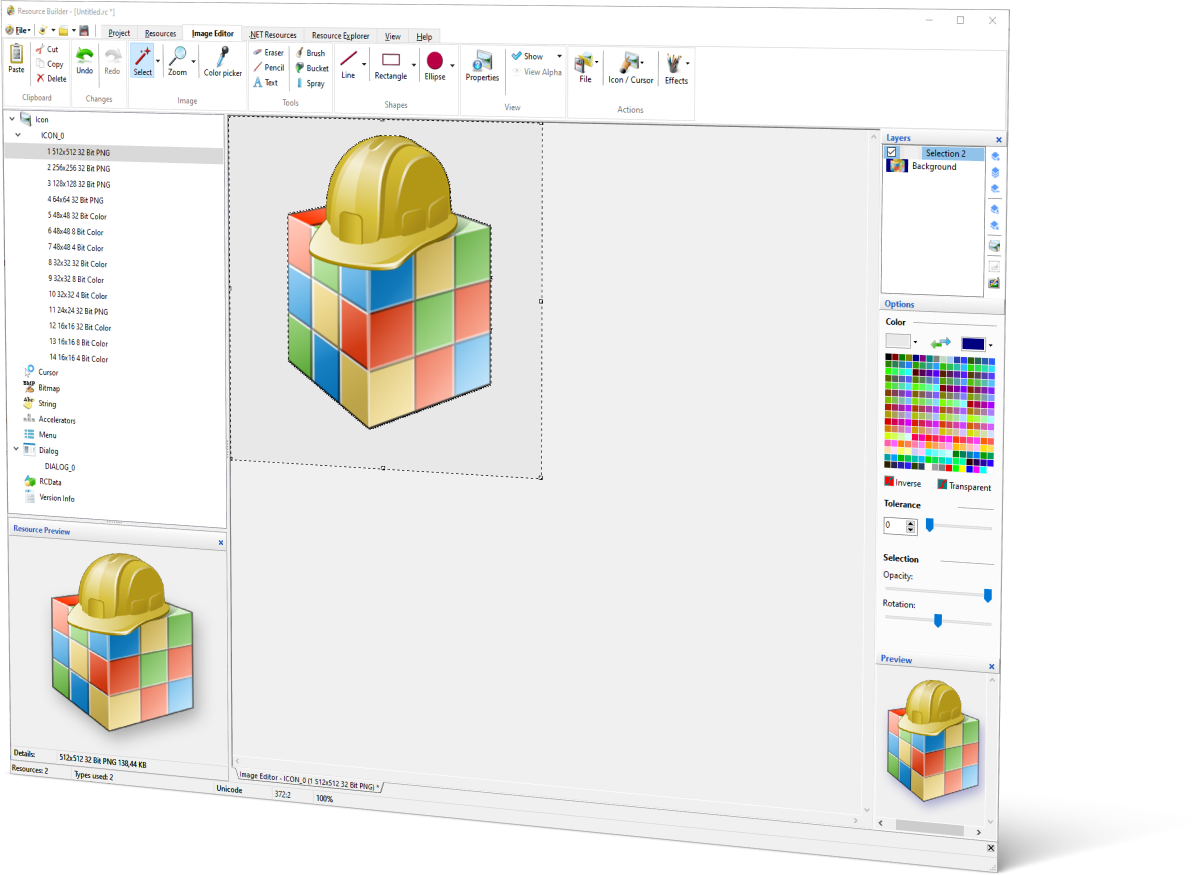This screenshot has width=1200, height=875.
Task: Open the Zoom tool dropdown arrow
Action: tap(193, 61)
